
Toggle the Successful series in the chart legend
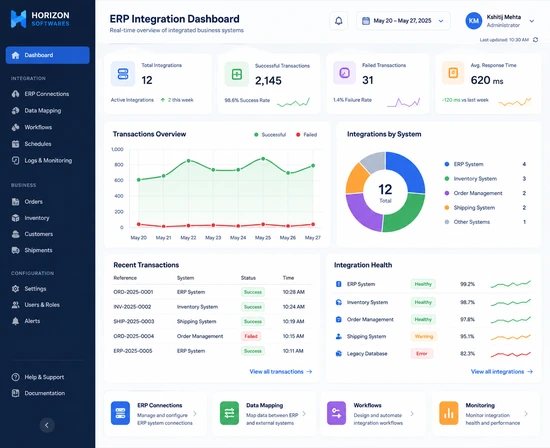click(270, 134)
